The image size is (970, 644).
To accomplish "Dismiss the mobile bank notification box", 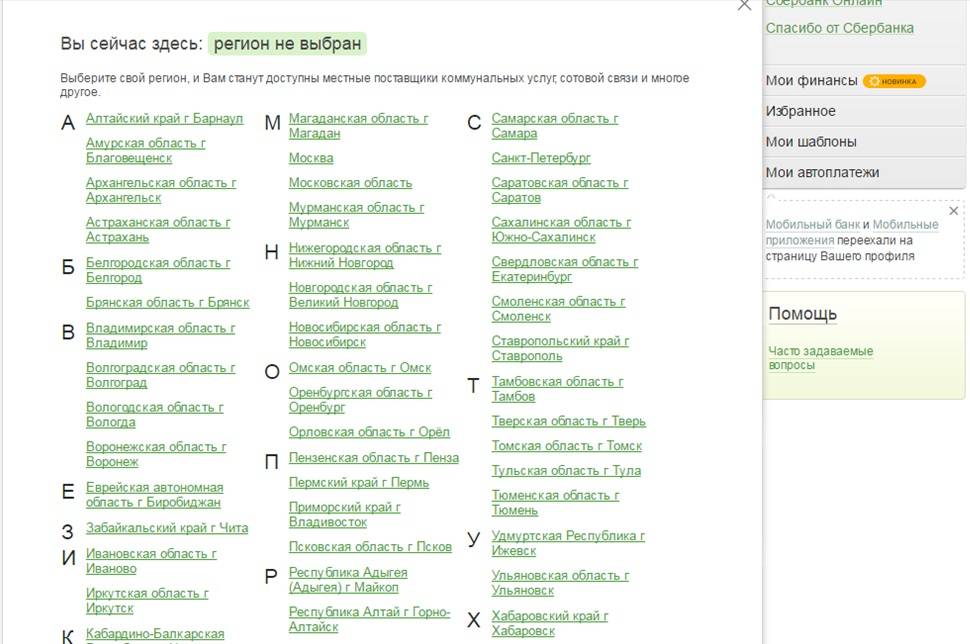I will [953, 211].
